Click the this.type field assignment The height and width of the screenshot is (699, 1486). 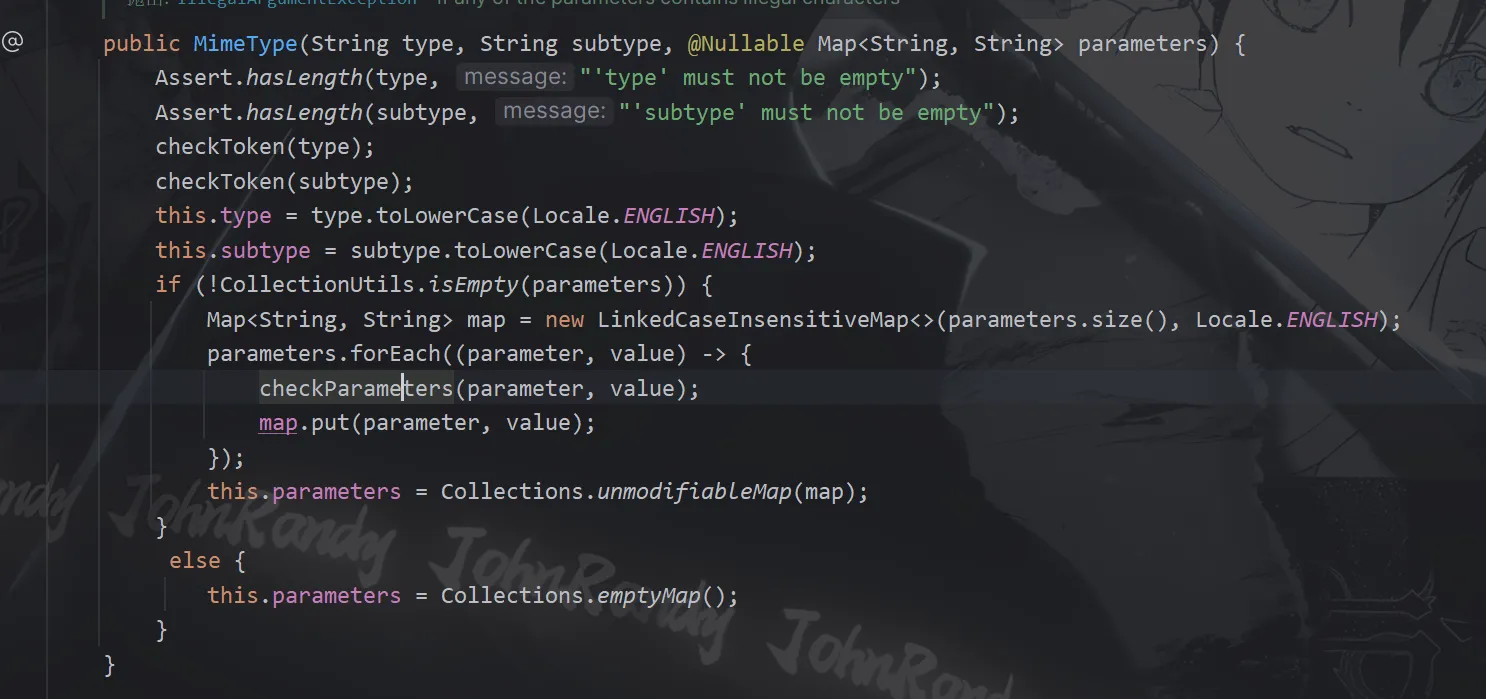point(213,216)
